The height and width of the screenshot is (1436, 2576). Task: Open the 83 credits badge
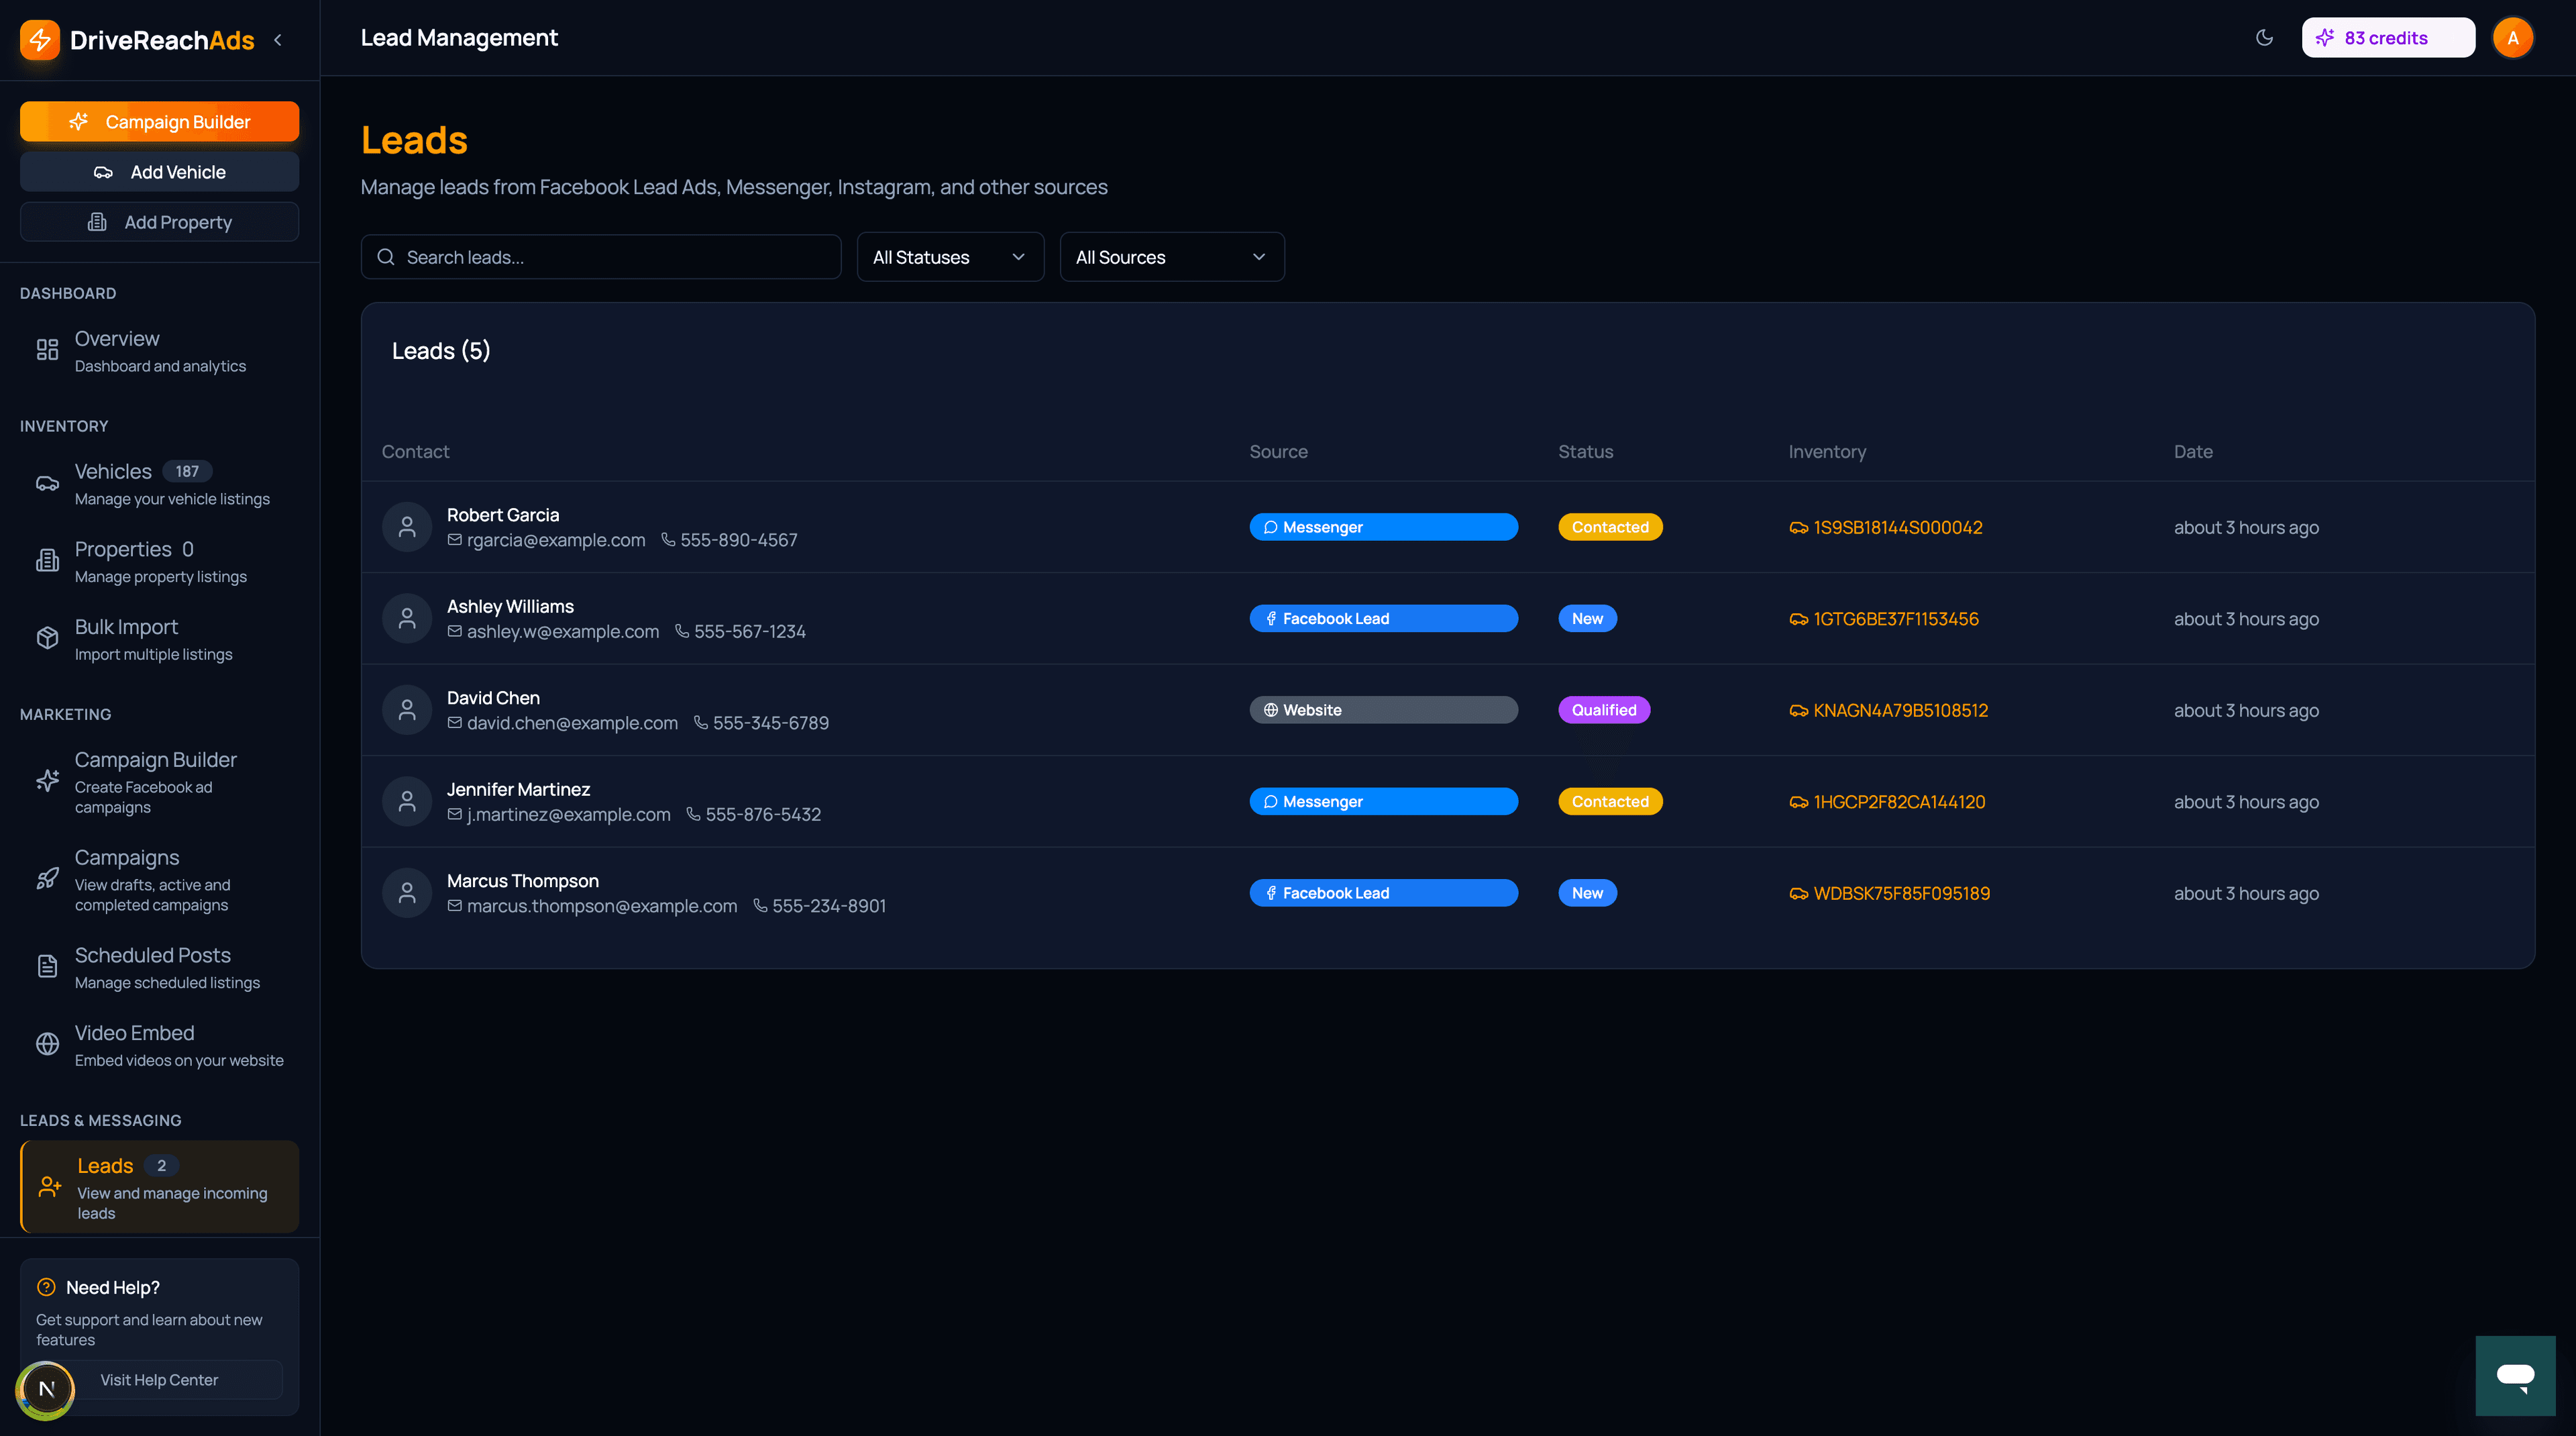tap(2387, 38)
